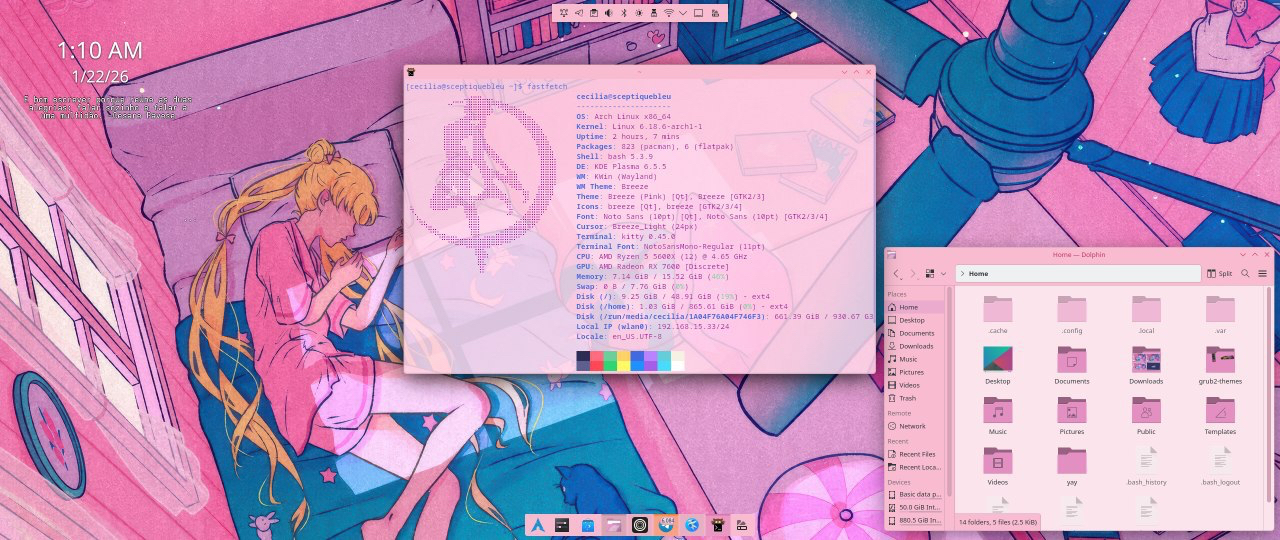The width and height of the screenshot is (1280, 540).
Task: Select Downloads in the Places sidebar
Action: coord(916,346)
